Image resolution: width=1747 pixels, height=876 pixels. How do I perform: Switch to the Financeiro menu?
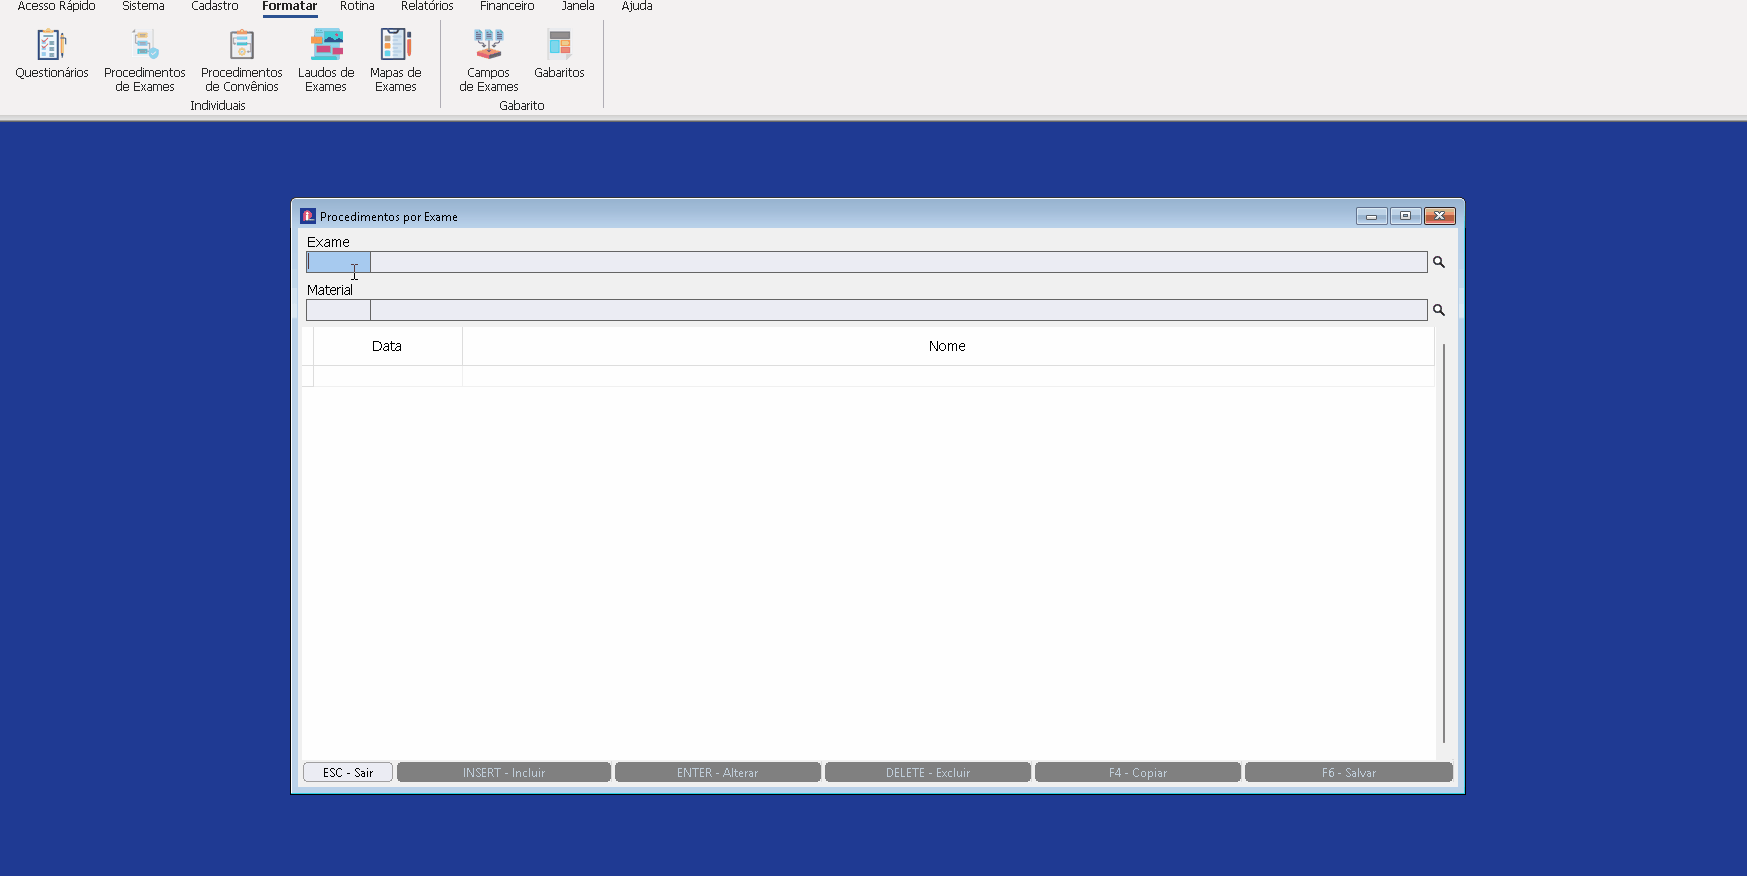507,7
